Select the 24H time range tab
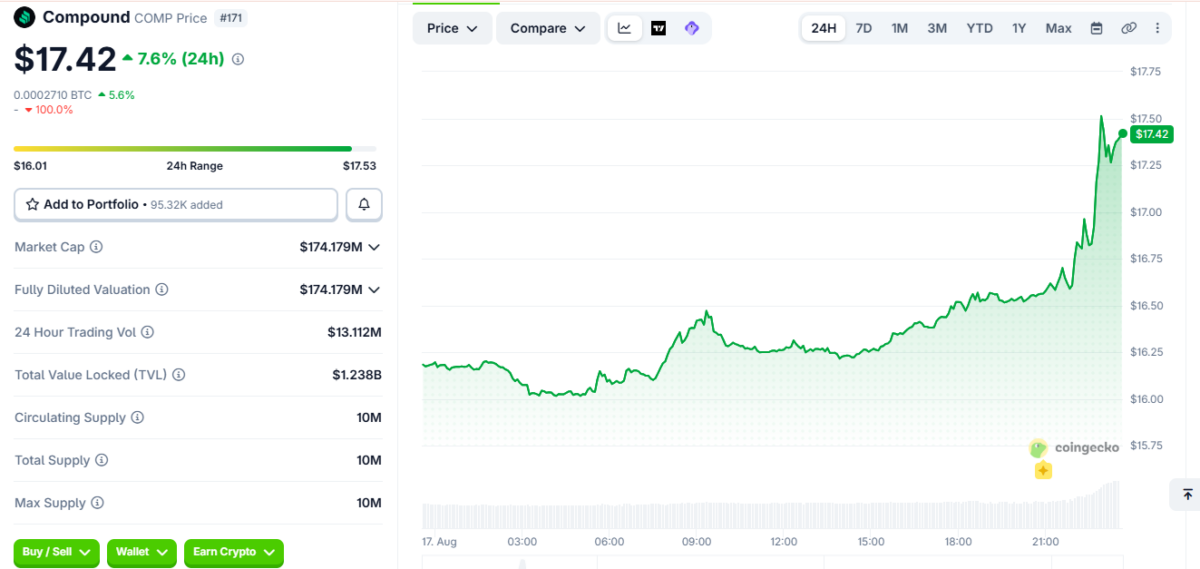Screen dimensions: 1200x569 pyautogui.click(x=823, y=28)
